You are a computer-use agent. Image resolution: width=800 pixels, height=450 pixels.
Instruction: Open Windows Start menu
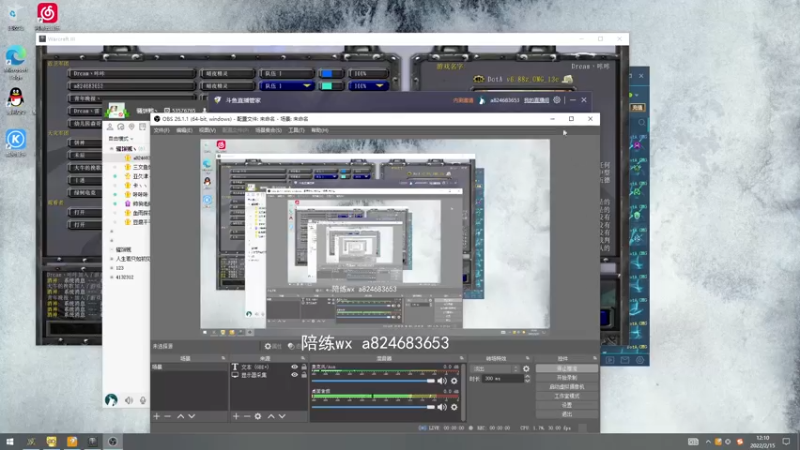point(10,441)
